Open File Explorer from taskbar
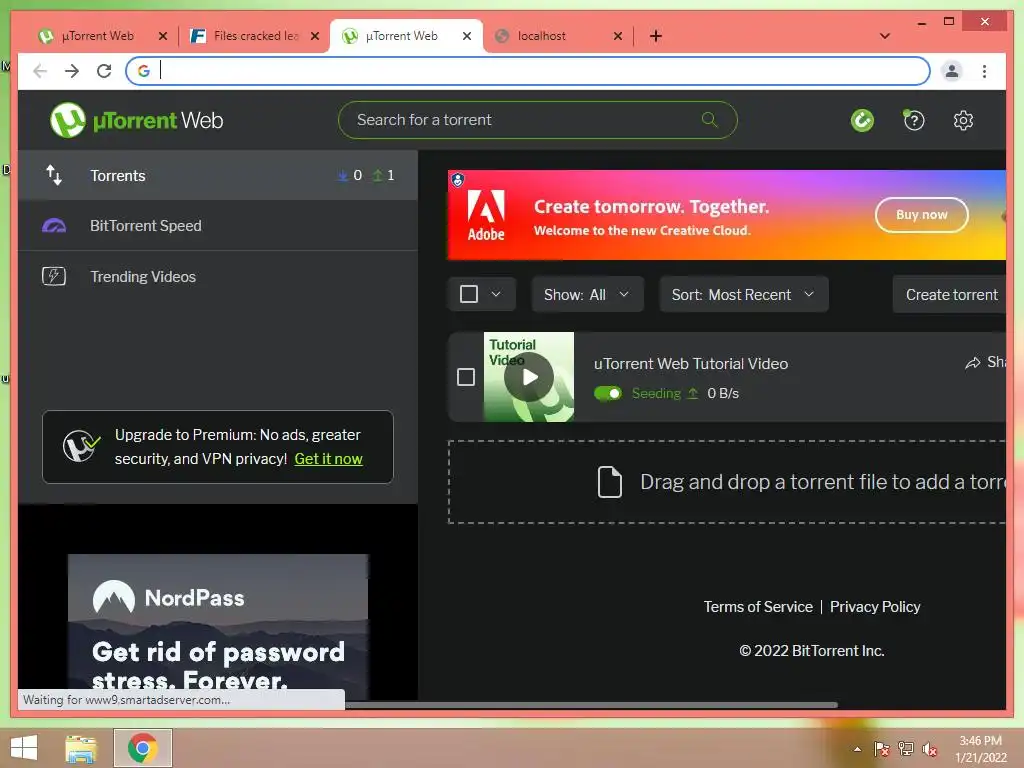The height and width of the screenshot is (768, 1024). [81, 748]
